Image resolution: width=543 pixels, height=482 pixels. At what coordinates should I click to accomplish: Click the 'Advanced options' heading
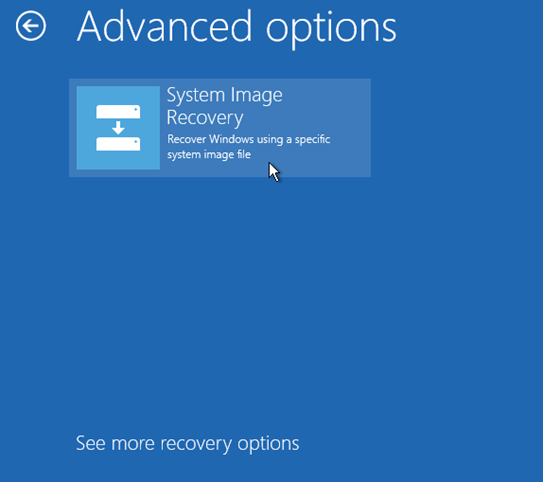click(237, 27)
